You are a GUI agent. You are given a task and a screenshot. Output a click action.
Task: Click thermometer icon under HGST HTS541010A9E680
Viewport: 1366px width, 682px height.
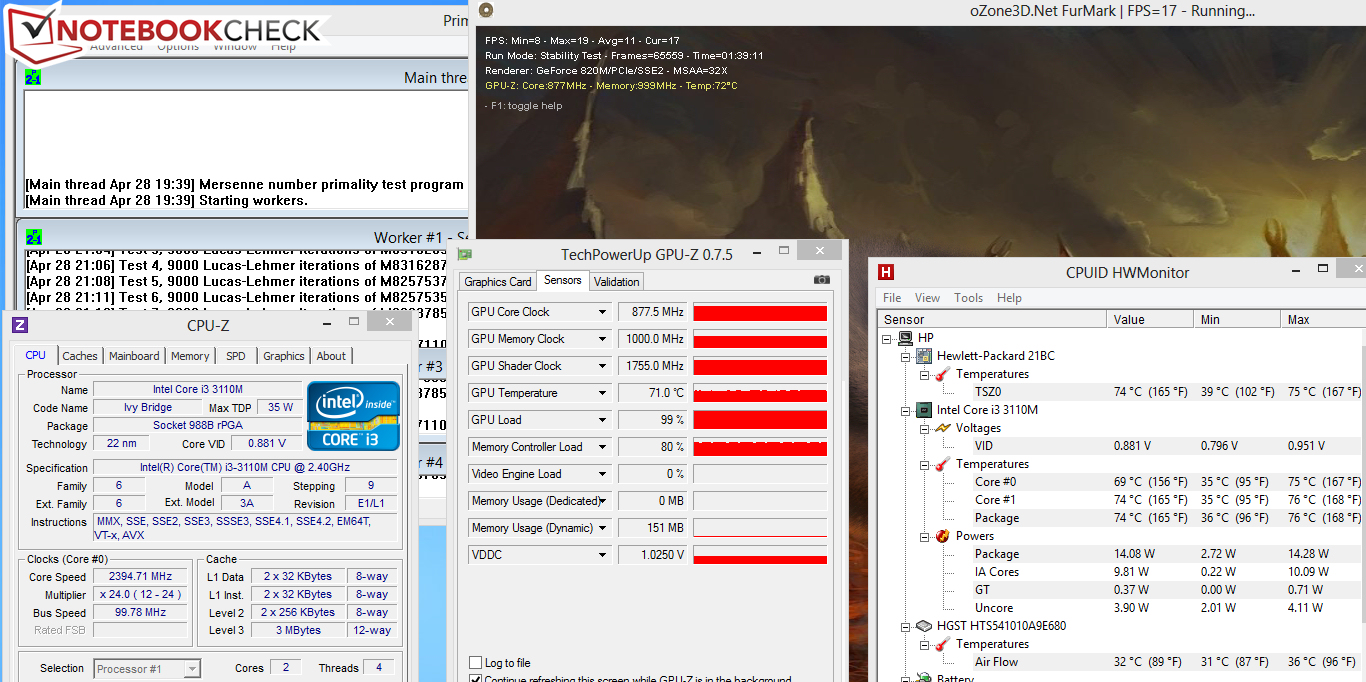tap(942, 644)
